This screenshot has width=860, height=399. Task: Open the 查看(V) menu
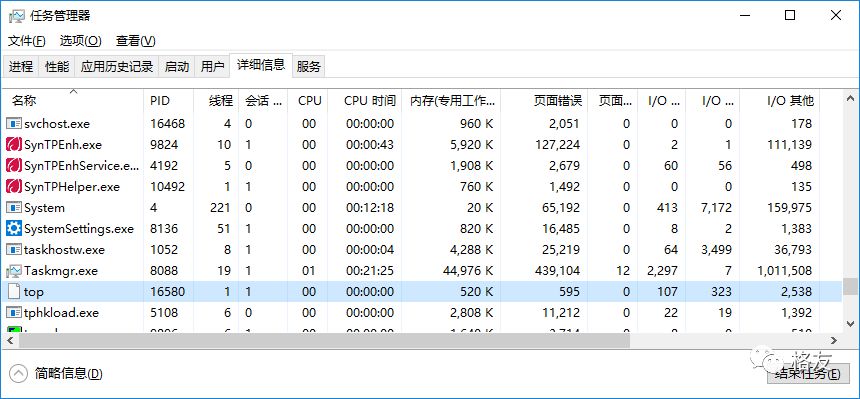coord(135,41)
